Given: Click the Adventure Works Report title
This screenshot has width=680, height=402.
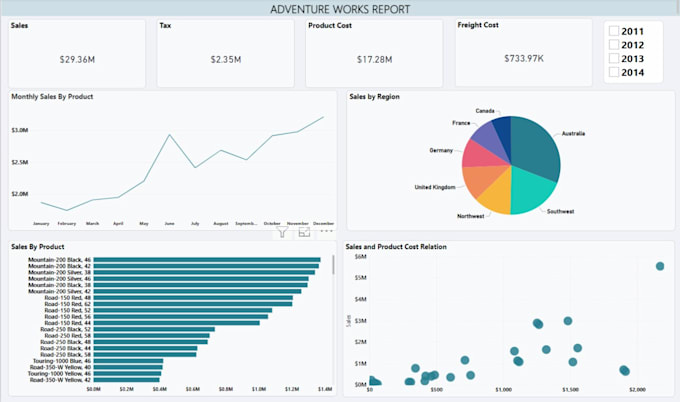Looking at the screenshot, I should point(340,9).
